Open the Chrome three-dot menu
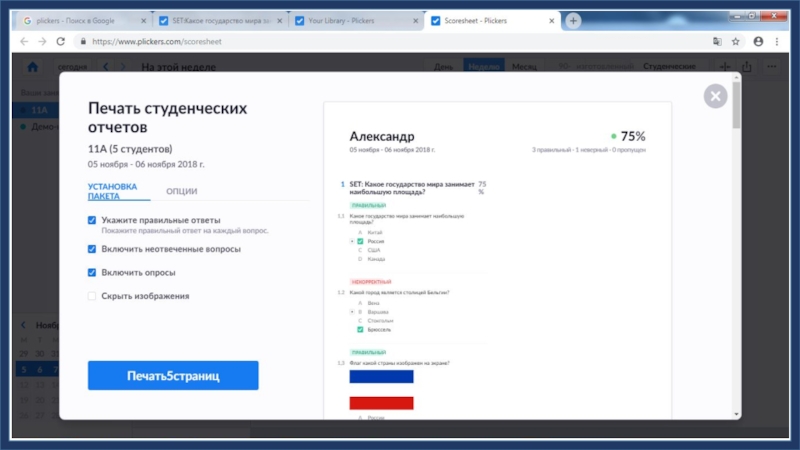 (x=776, y=42)
